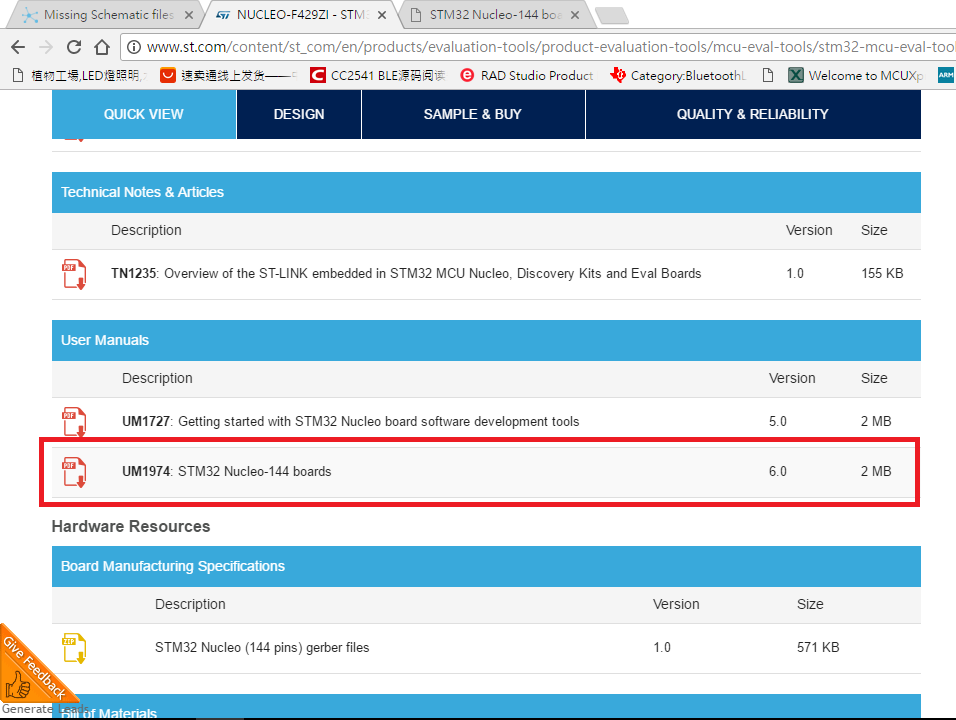The image size is (956, 720).
Task: Download UM1727 PDF via its icon
Action: click(x=74, y=422)
